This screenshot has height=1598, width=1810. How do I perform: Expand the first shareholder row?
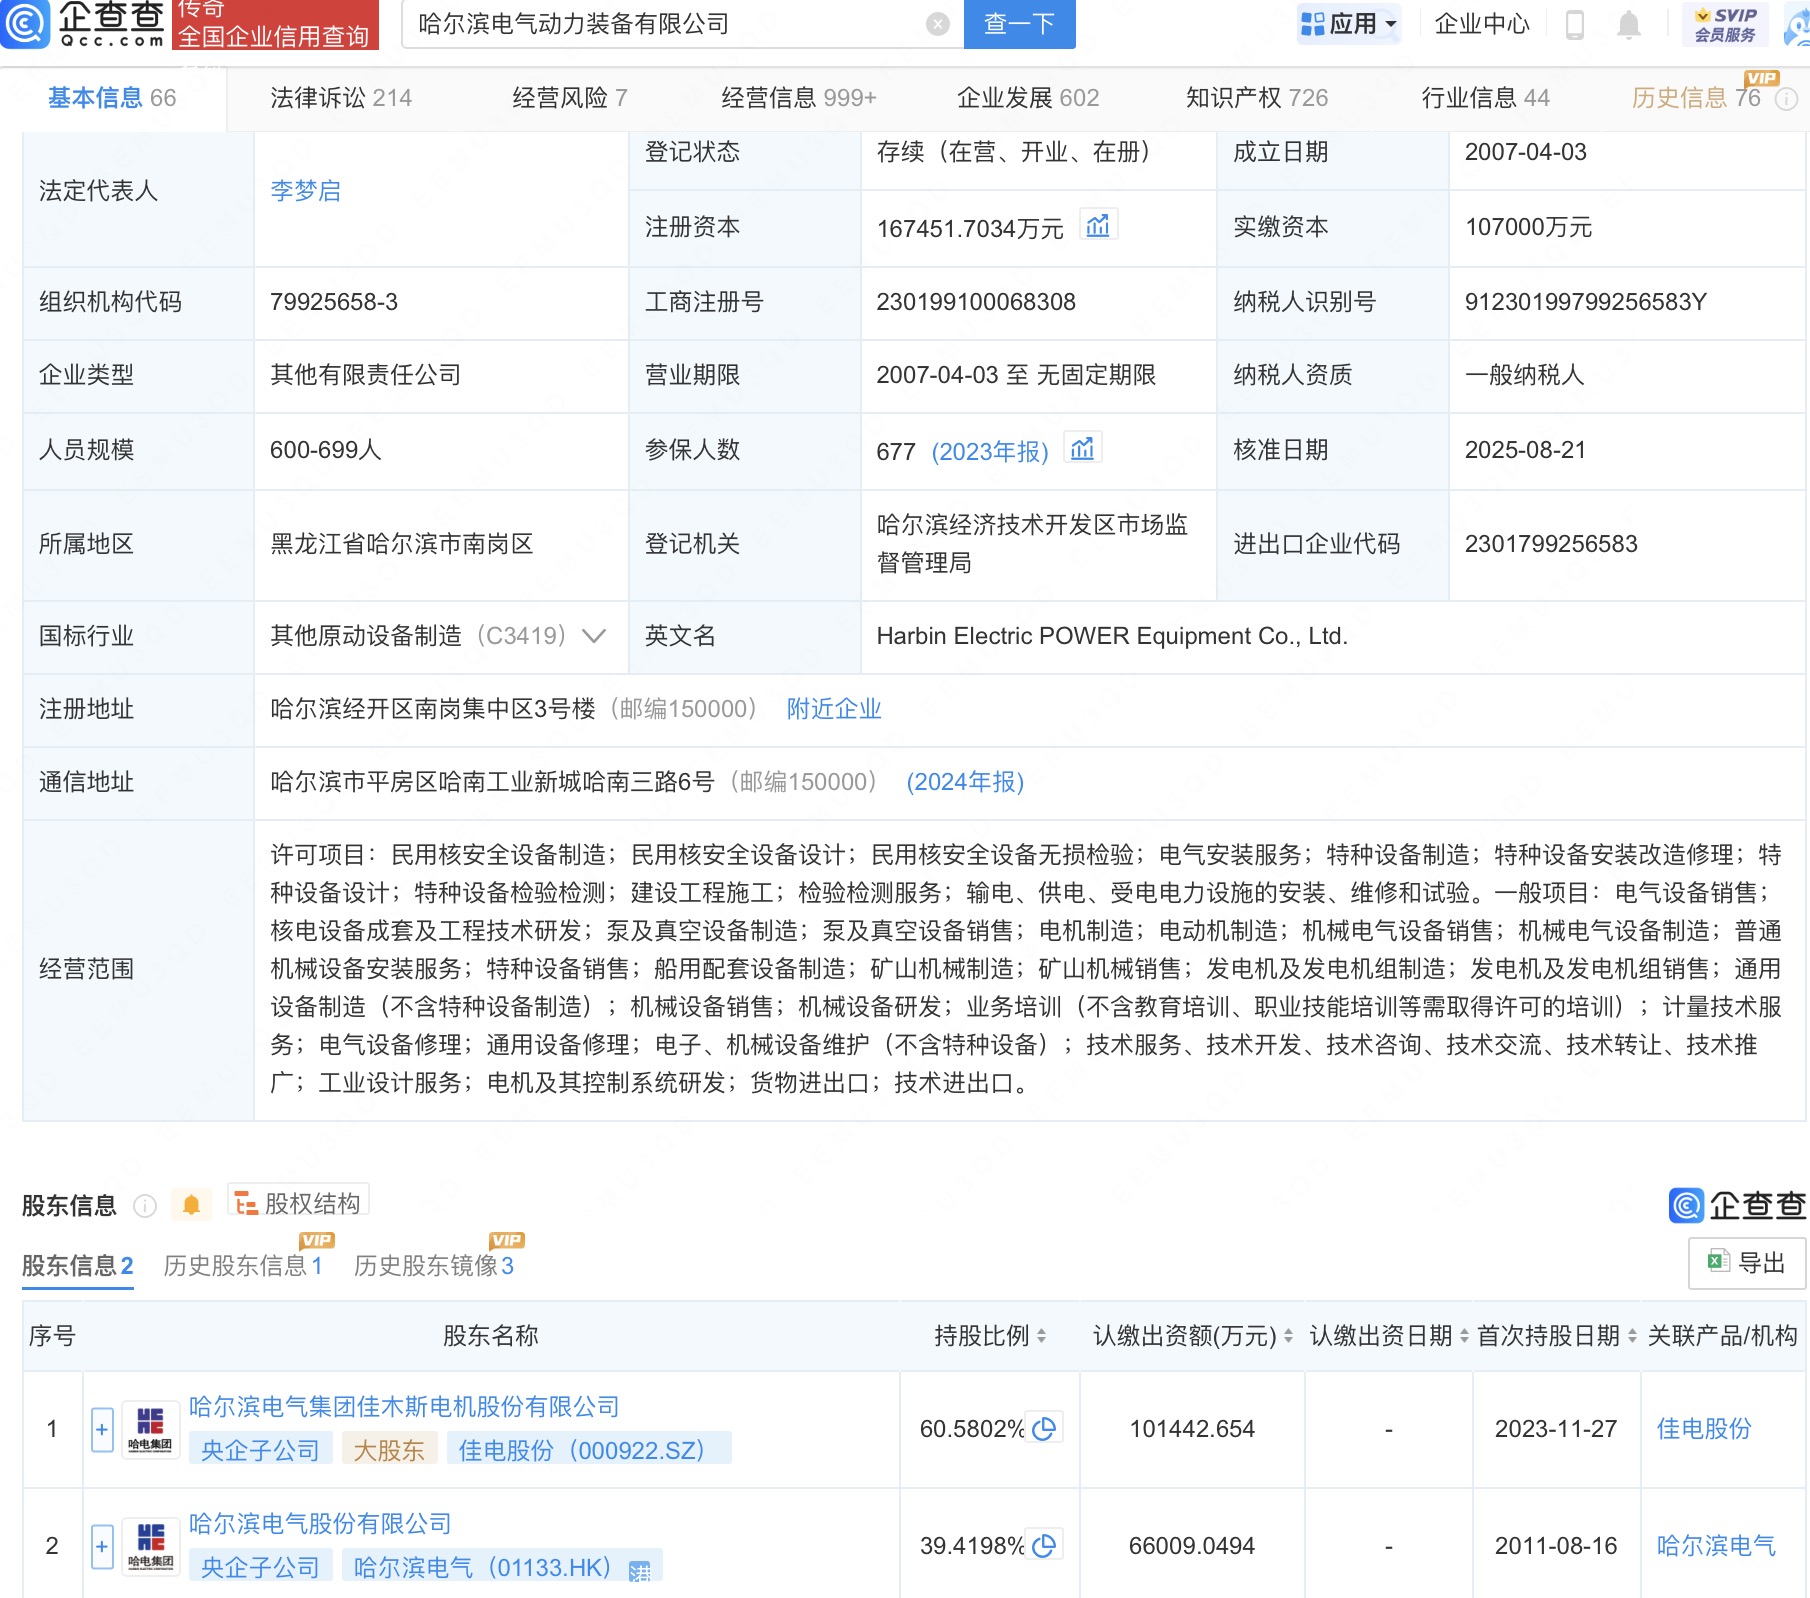(x=102, y=1429)
